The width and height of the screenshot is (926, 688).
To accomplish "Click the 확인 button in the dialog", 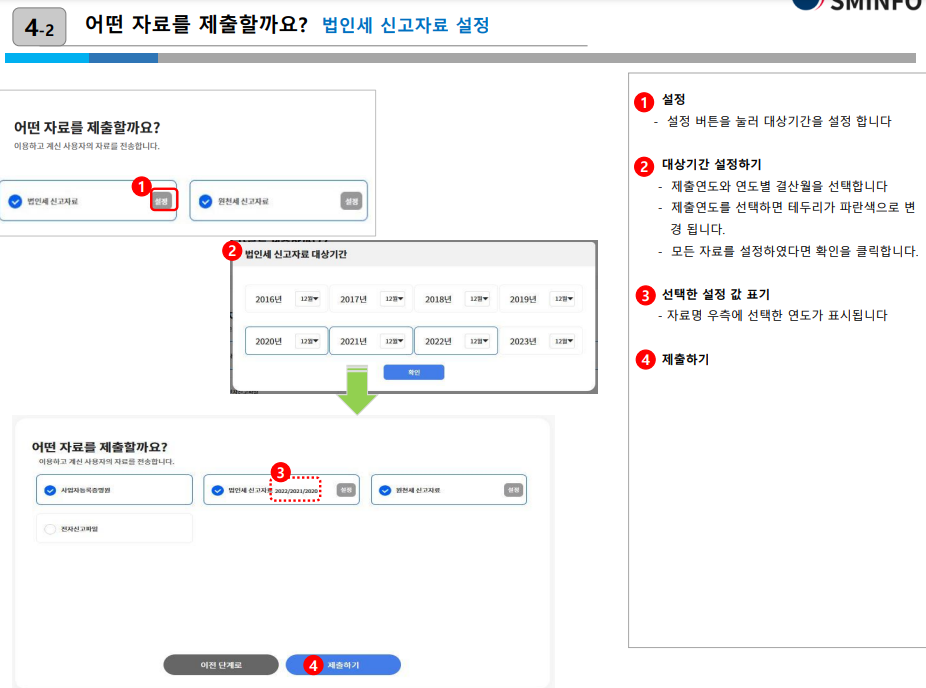I will pyautogui.click(x=413, y=372).
